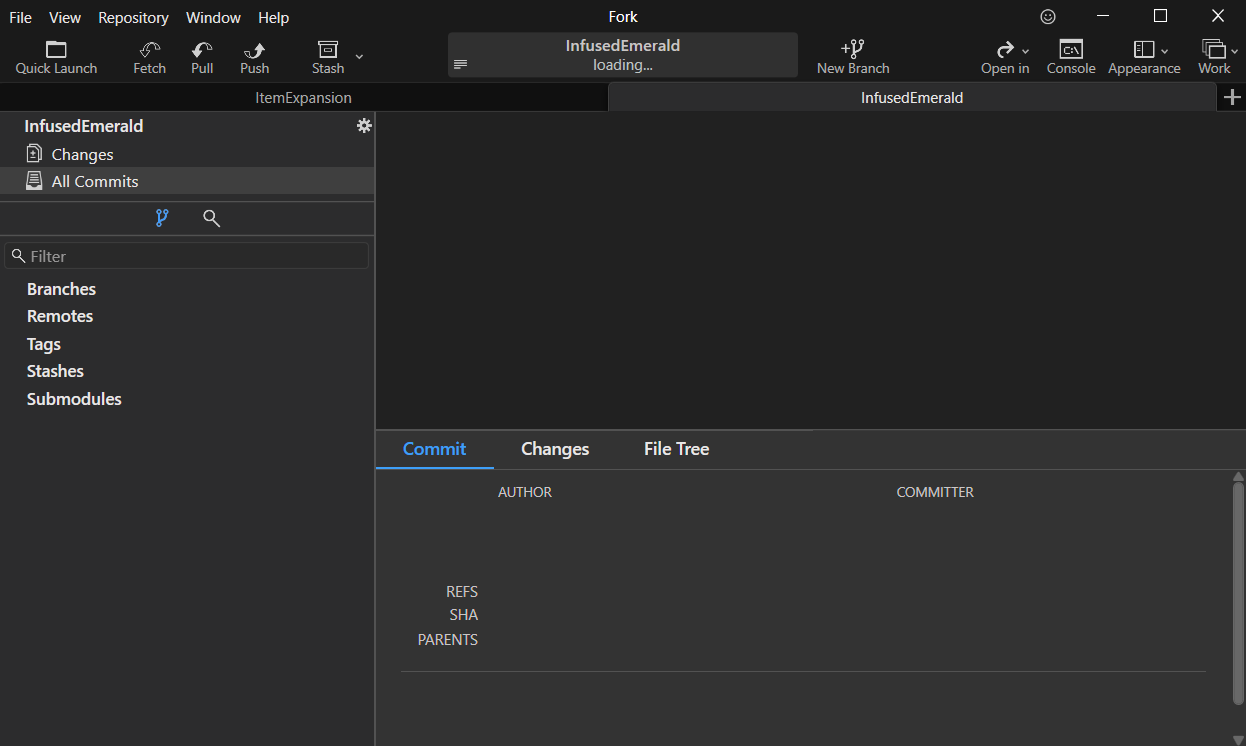
Task: Select the commit graph icon in sidebar
Action: [x=161, y=217]
